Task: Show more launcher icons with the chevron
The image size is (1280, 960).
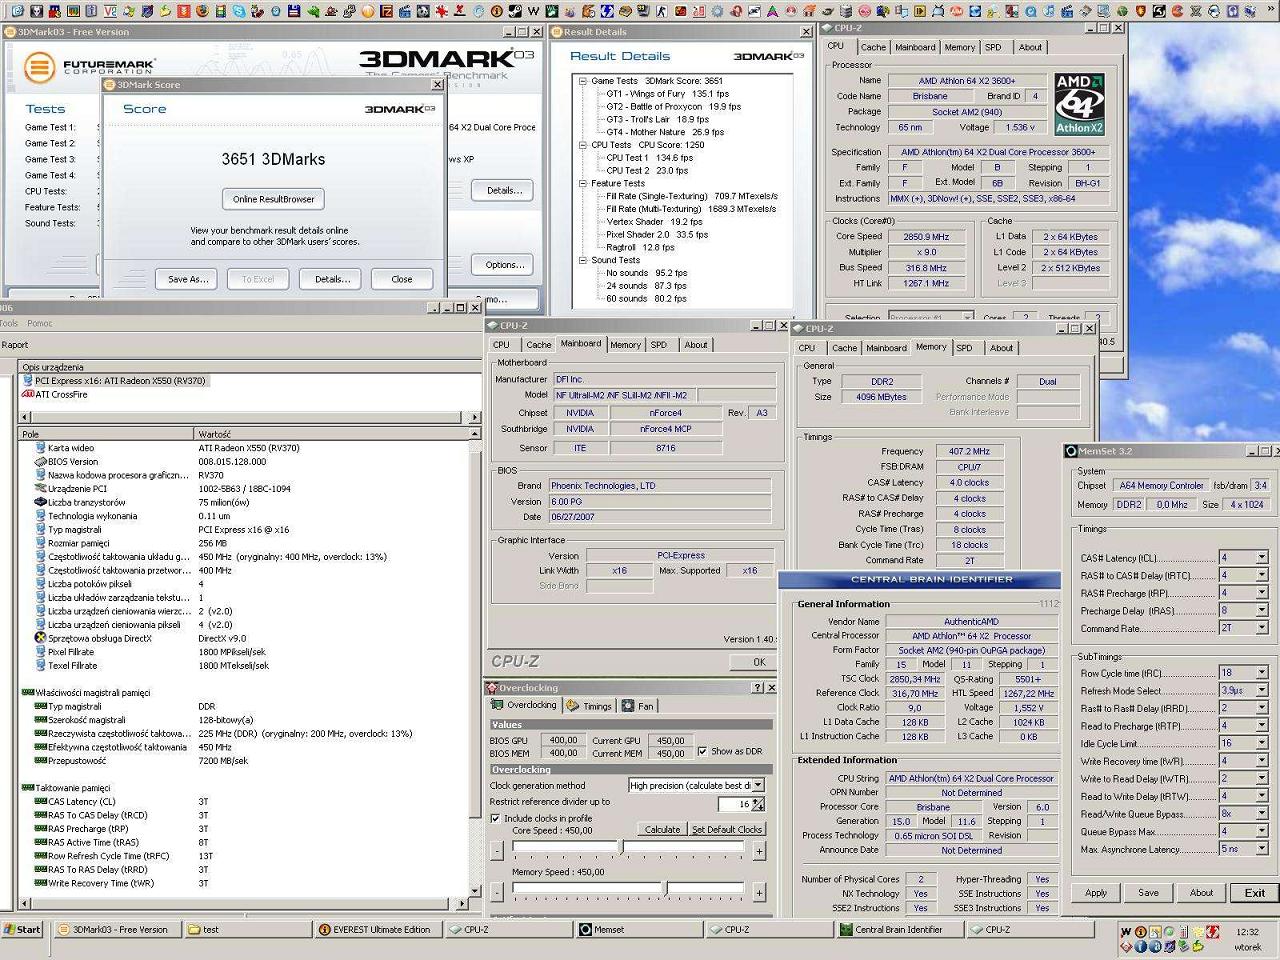Action: coord(1271,9)
